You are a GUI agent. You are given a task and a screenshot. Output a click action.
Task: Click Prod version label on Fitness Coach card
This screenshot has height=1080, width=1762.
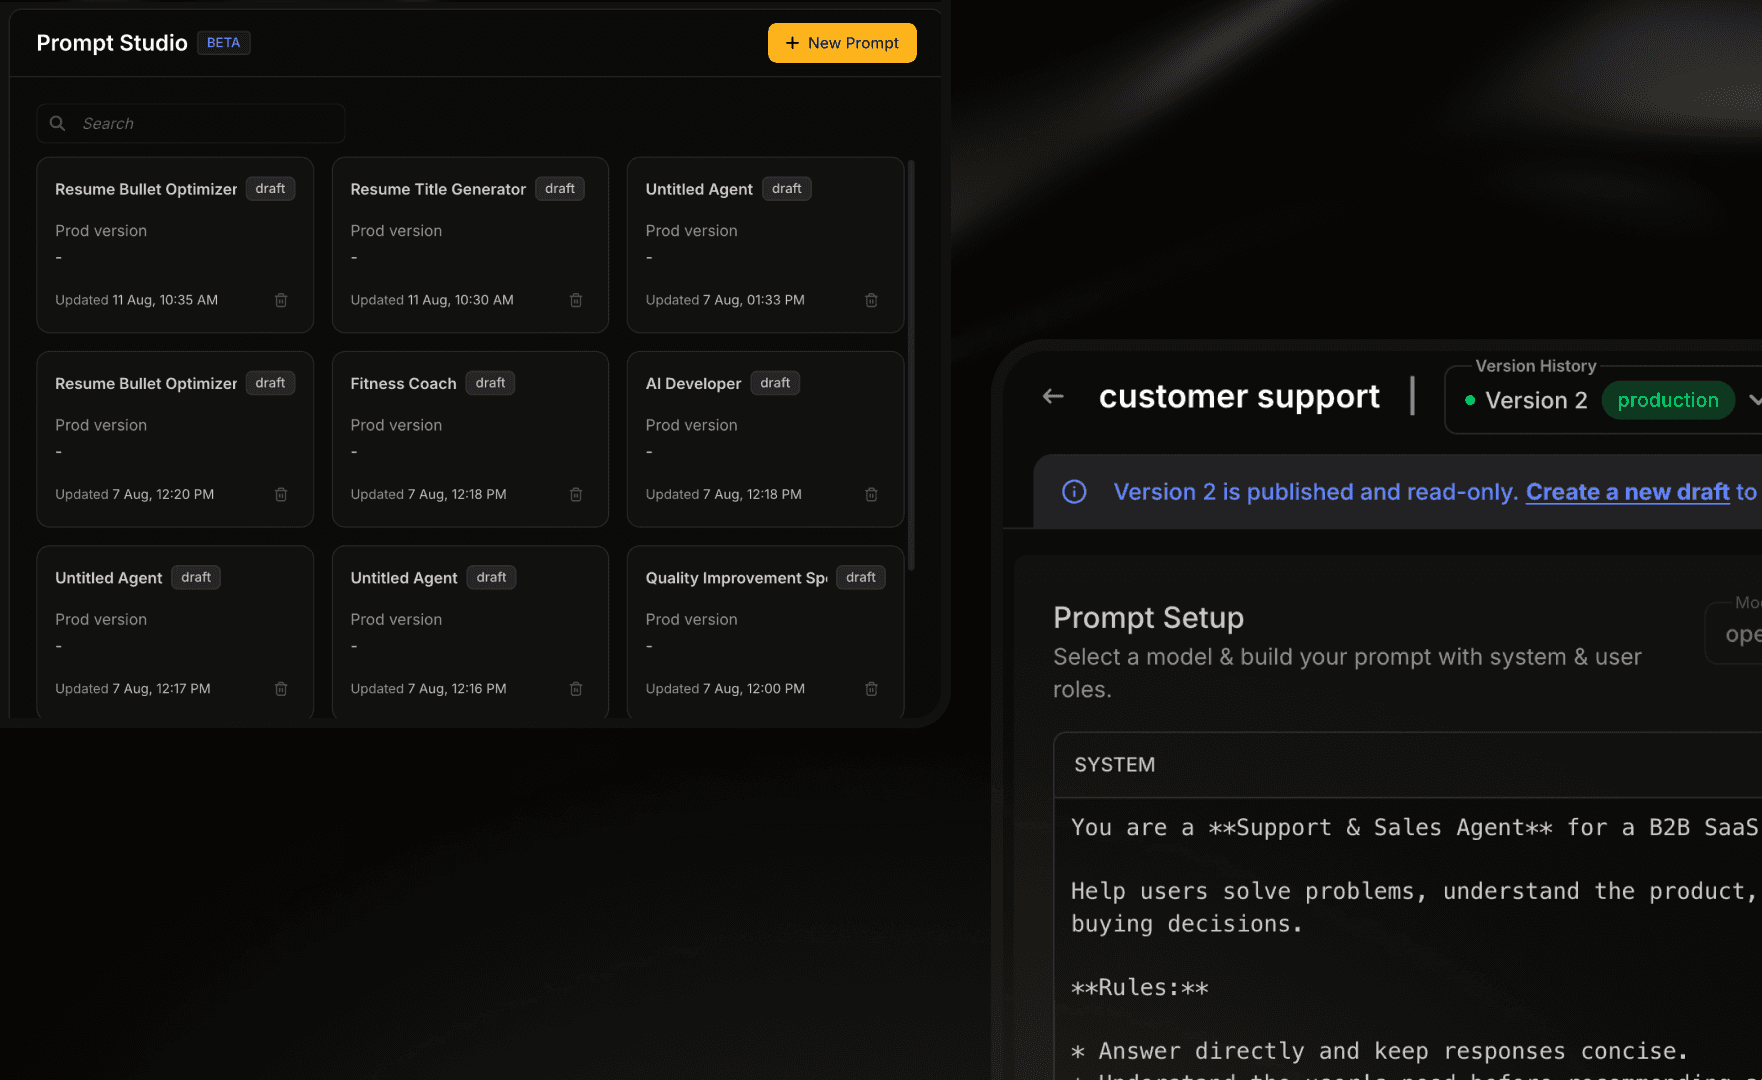point(396,425)
